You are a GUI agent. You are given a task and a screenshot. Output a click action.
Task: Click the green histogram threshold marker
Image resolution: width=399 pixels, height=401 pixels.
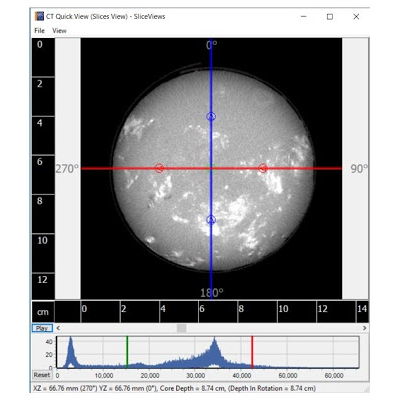[127, 352]
